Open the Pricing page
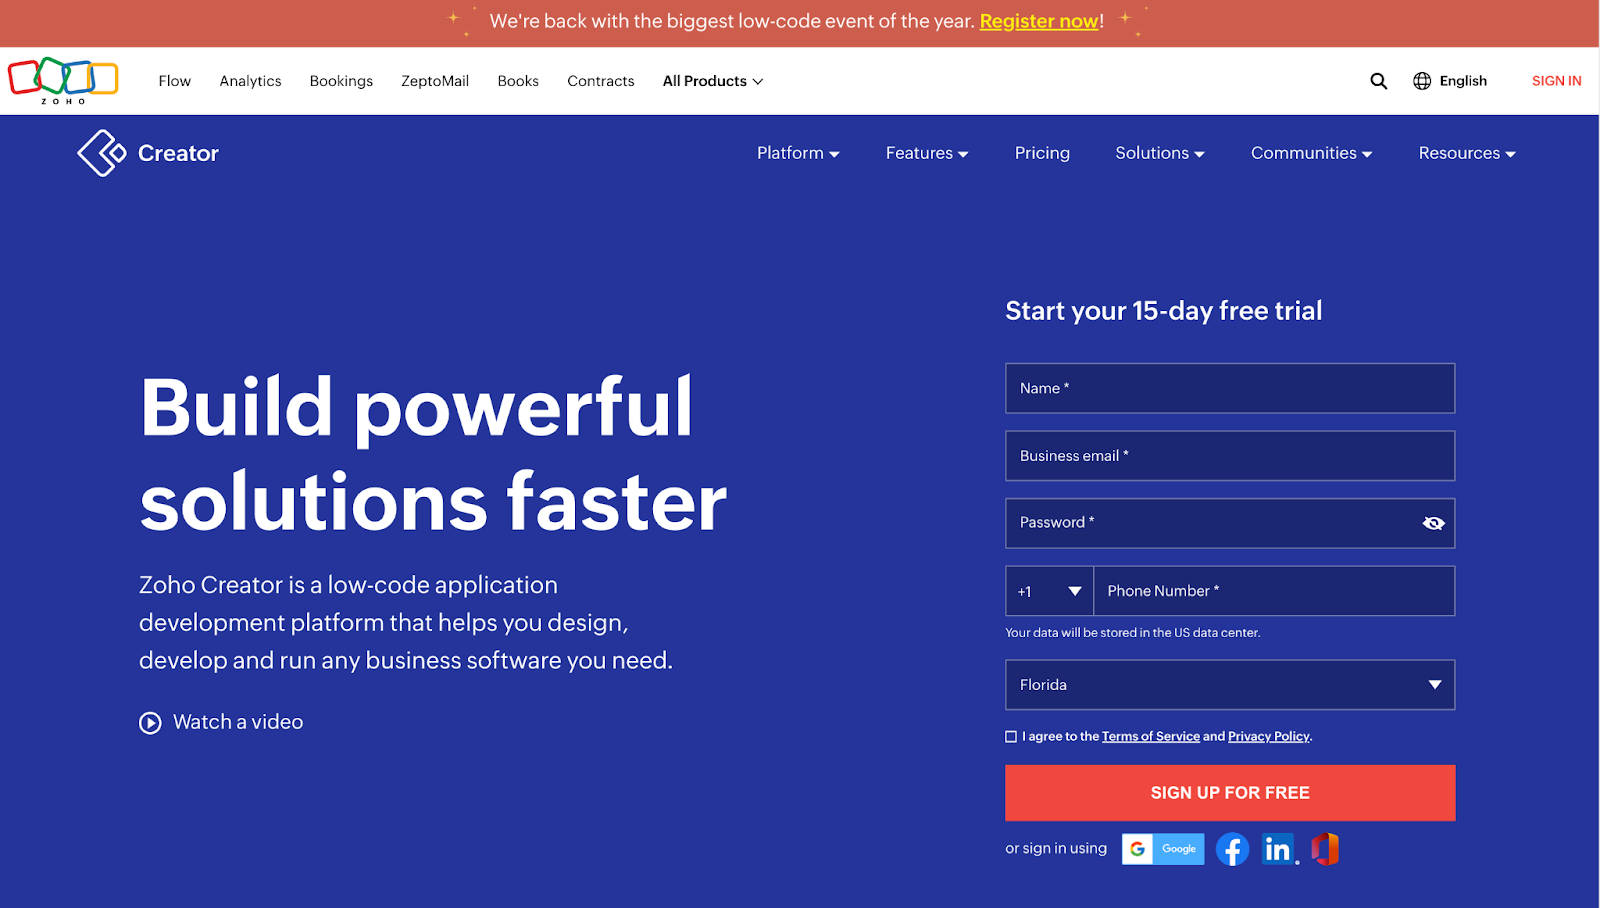The height and width of the screenshot is (908, 1600). pos(1042,153)
